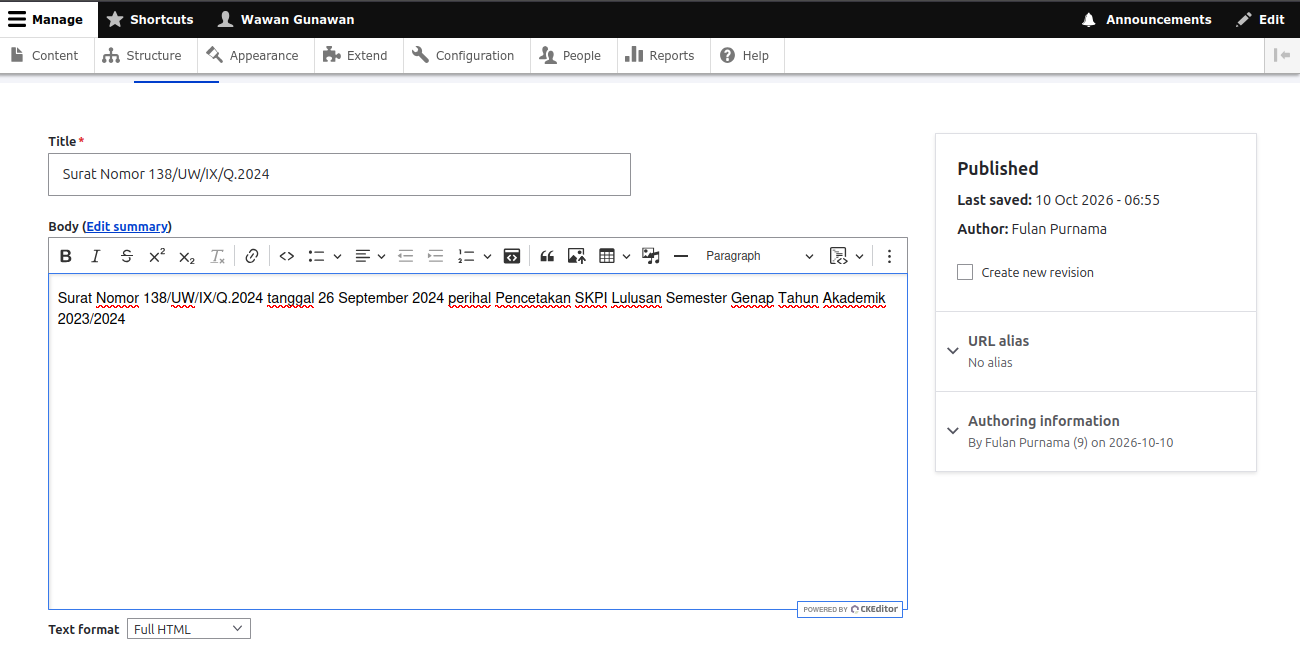Image resolution: width=1300 pixels, height=653 pixels.
Task: Open the Text format Full HTML dropdown
Action: tap(189, 629)
